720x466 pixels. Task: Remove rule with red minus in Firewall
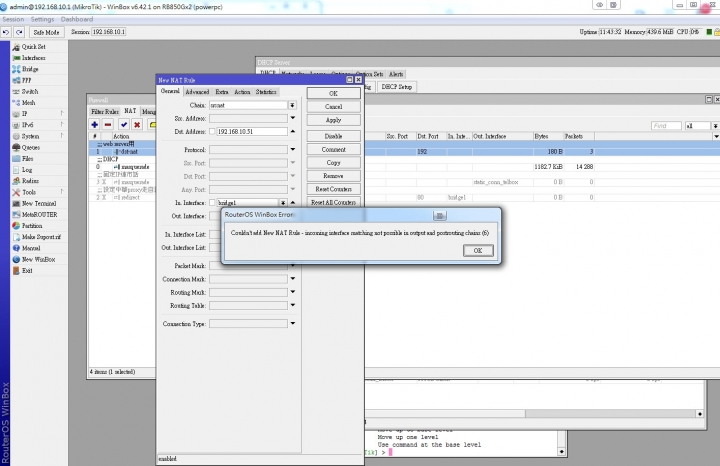[x=108, y=124]
